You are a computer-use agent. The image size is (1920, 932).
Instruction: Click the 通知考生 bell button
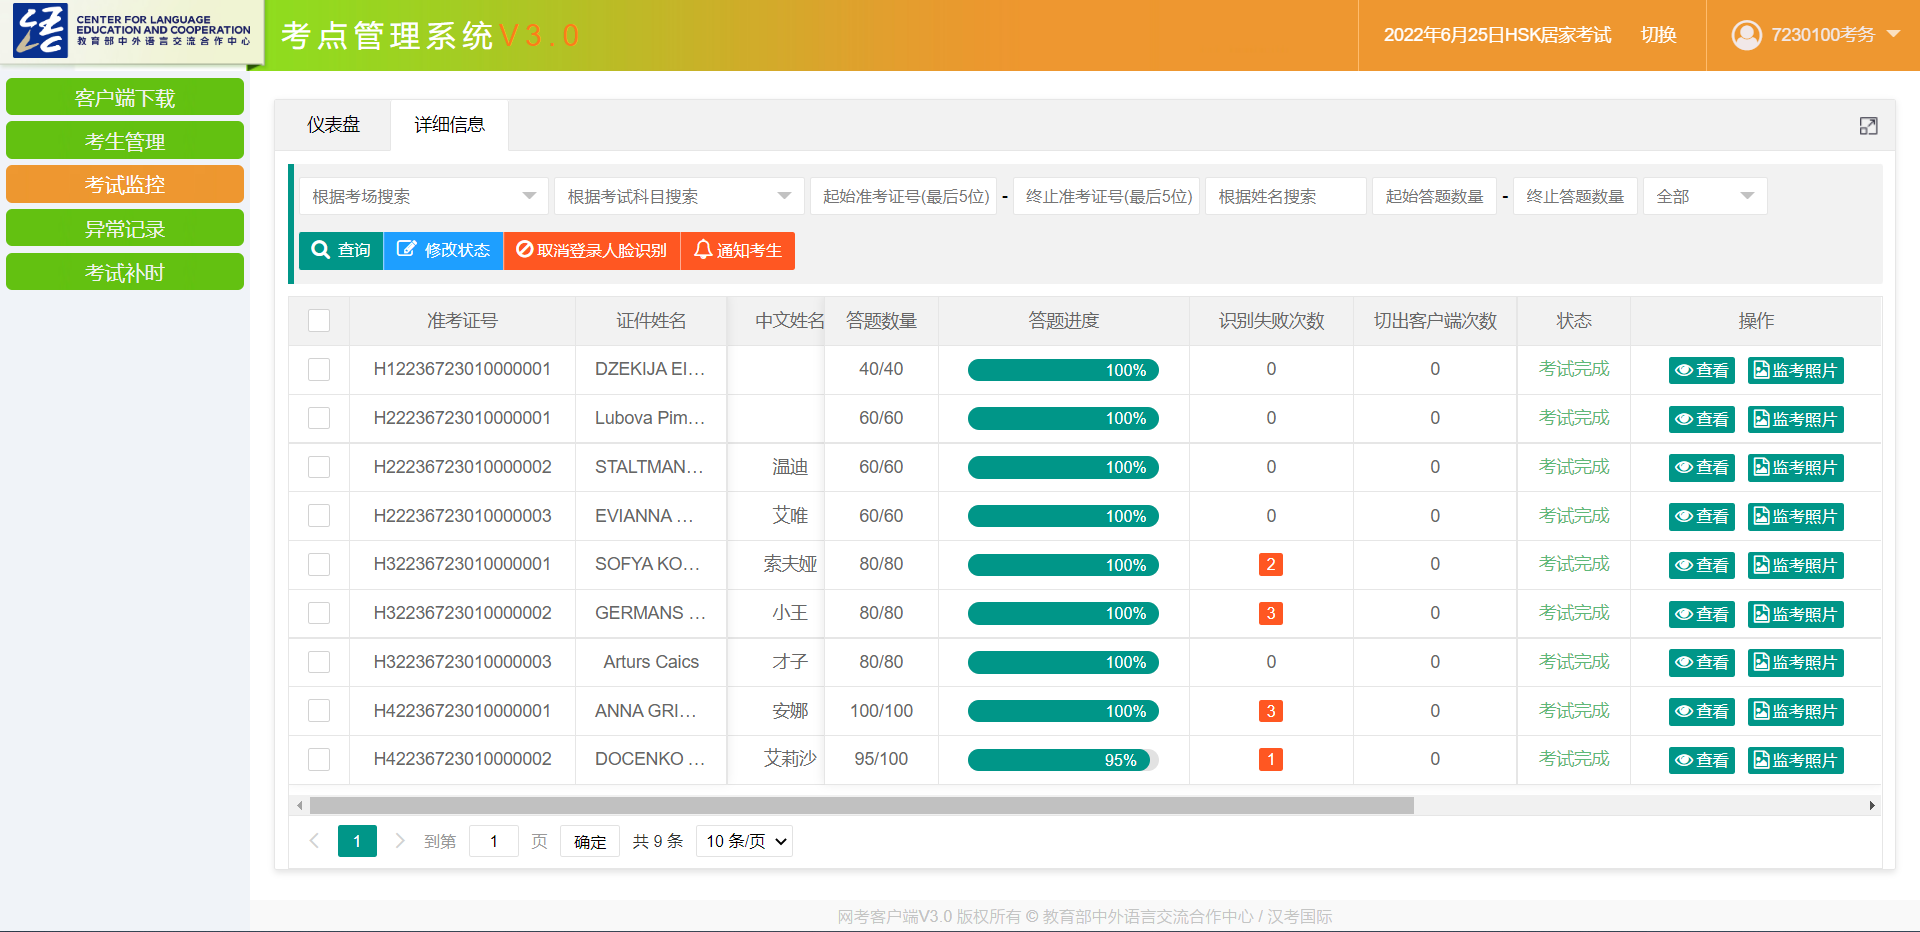tap(737, 250)
